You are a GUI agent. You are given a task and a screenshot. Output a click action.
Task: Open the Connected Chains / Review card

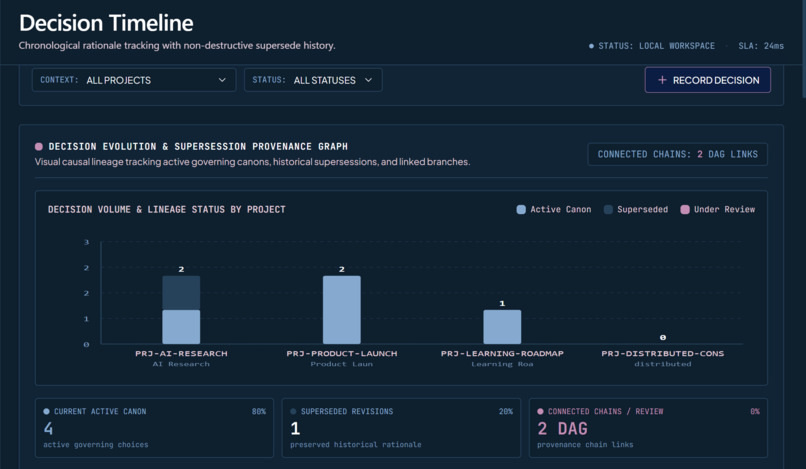(x=648, y=428)
